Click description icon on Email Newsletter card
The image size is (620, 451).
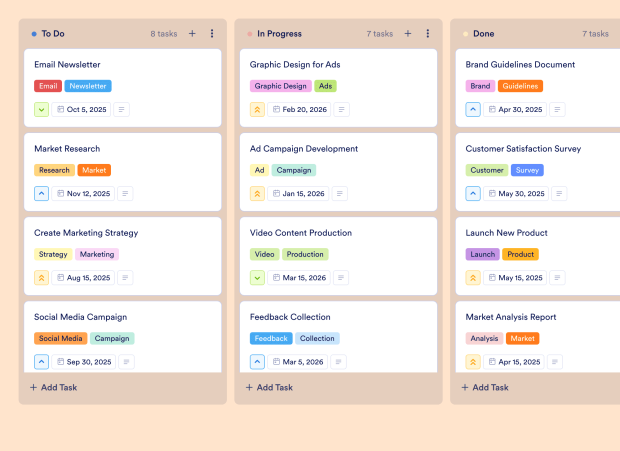pyautogui.click(x=122, y=110)
